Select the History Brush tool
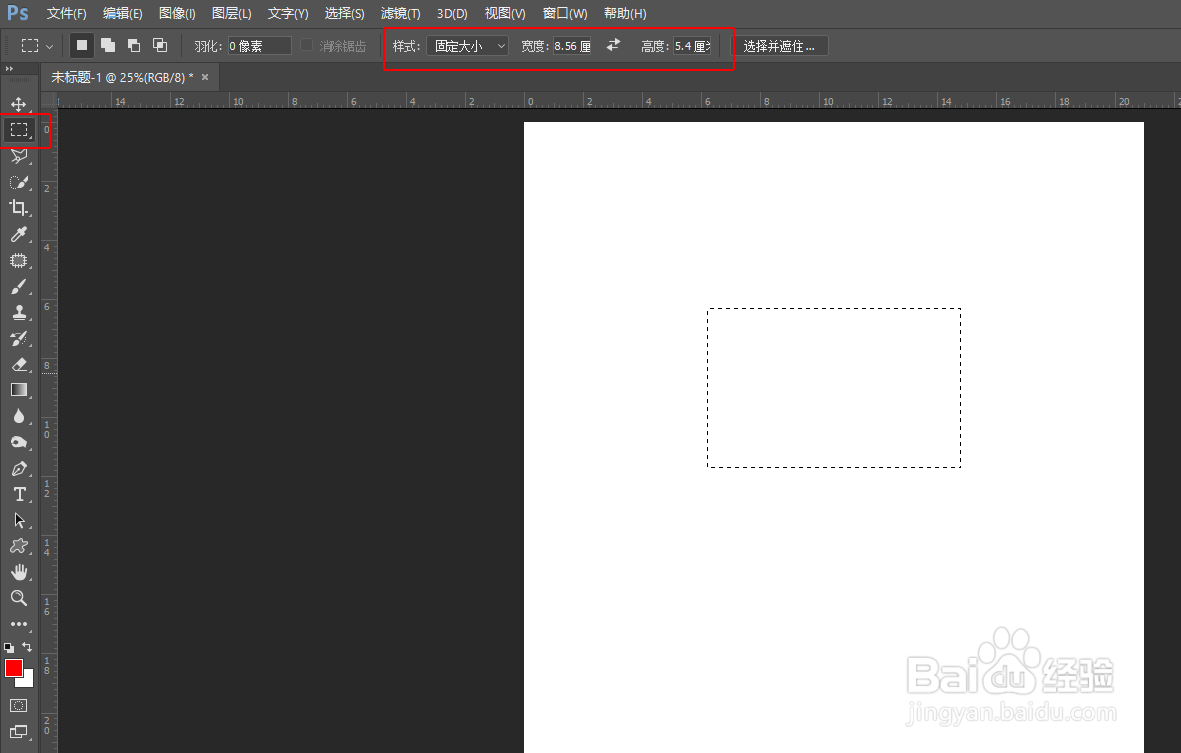1181x753 pixels. (x=19, y=338)
